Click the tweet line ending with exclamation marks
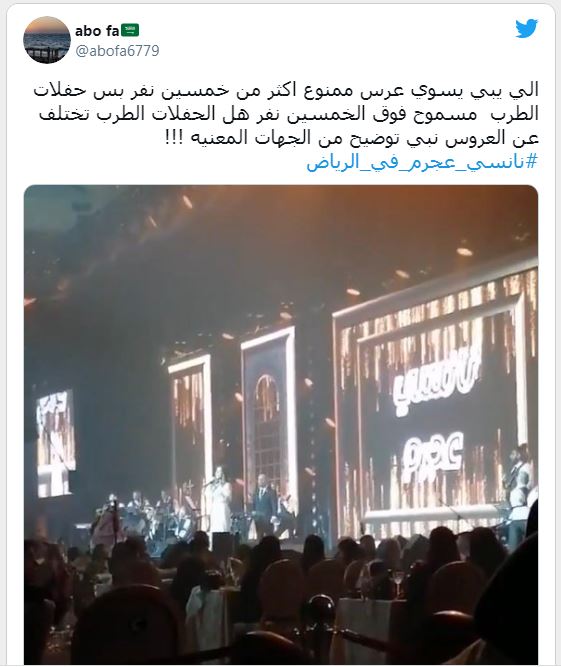Viewport: 561px width, 667px height. click(352, 139)
